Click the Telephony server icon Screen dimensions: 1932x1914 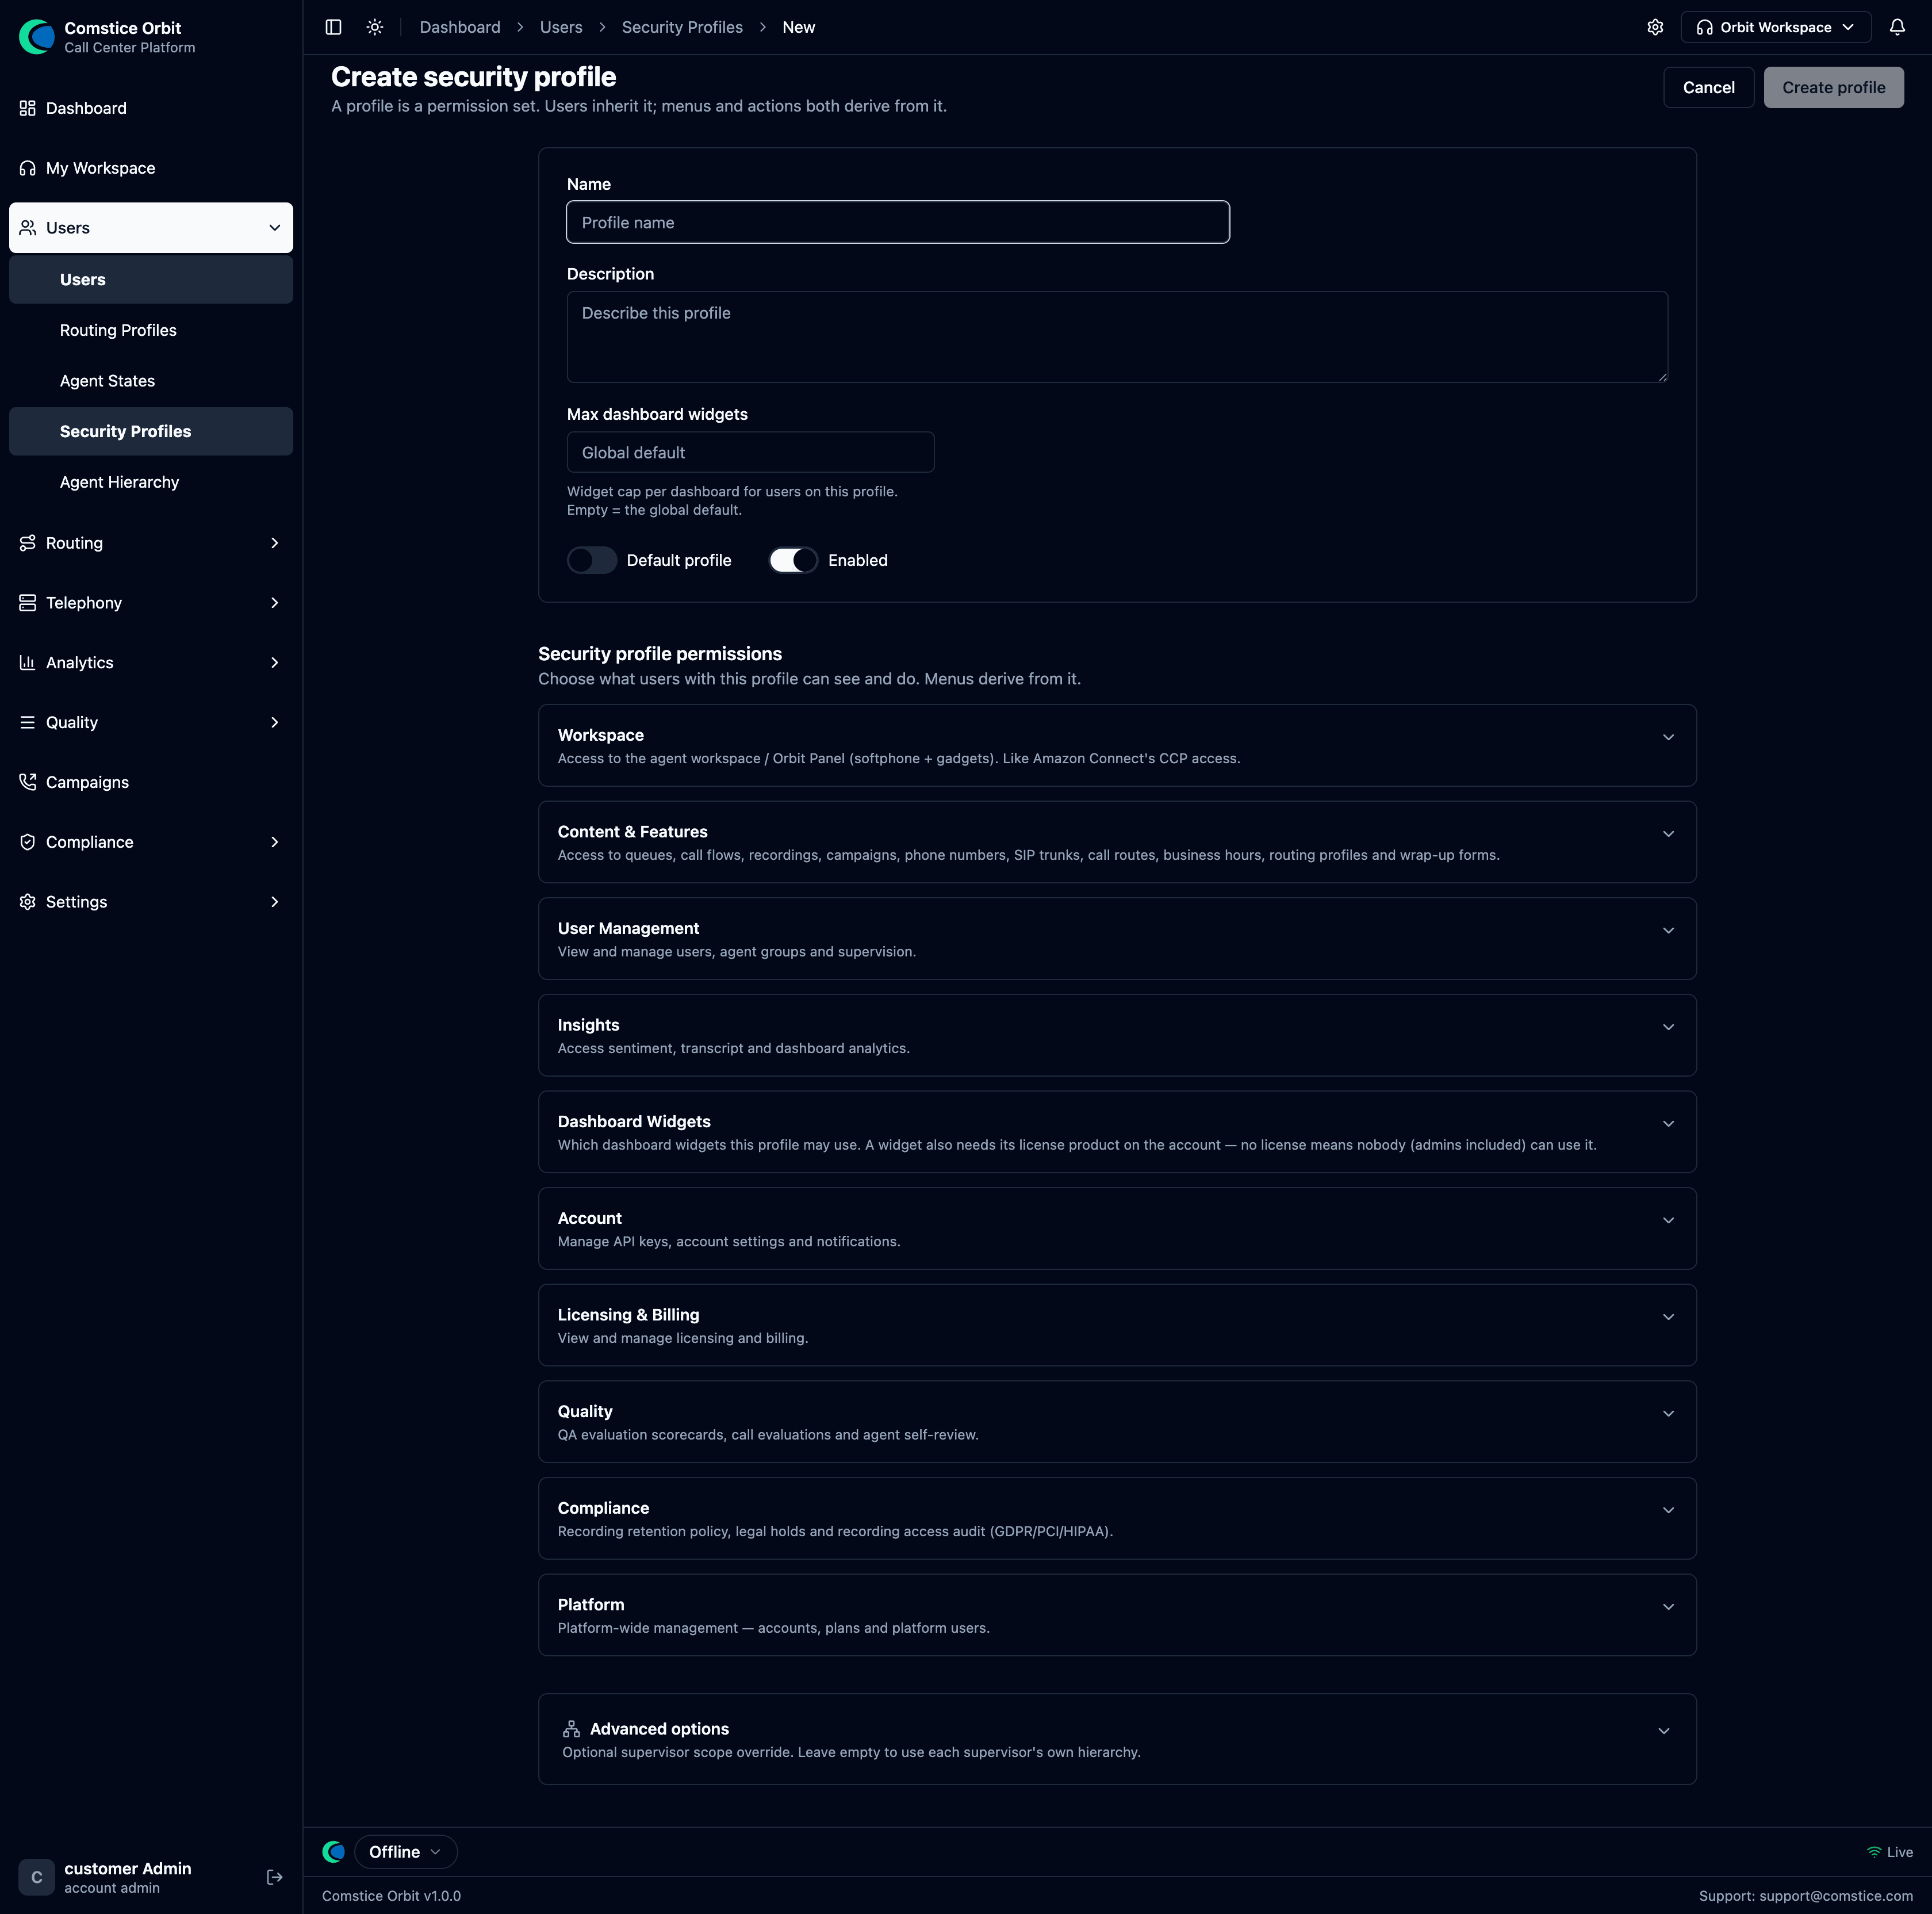[x=28, y=603]
